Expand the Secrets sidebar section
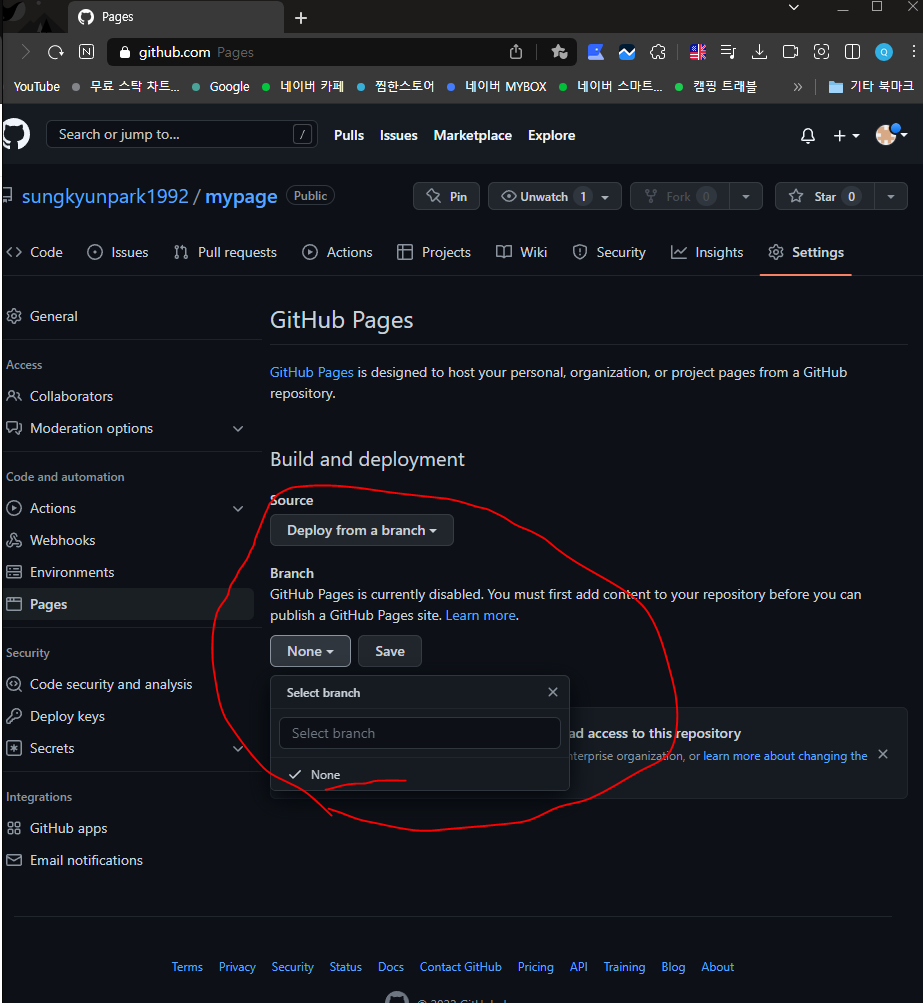 pos(238,748)
